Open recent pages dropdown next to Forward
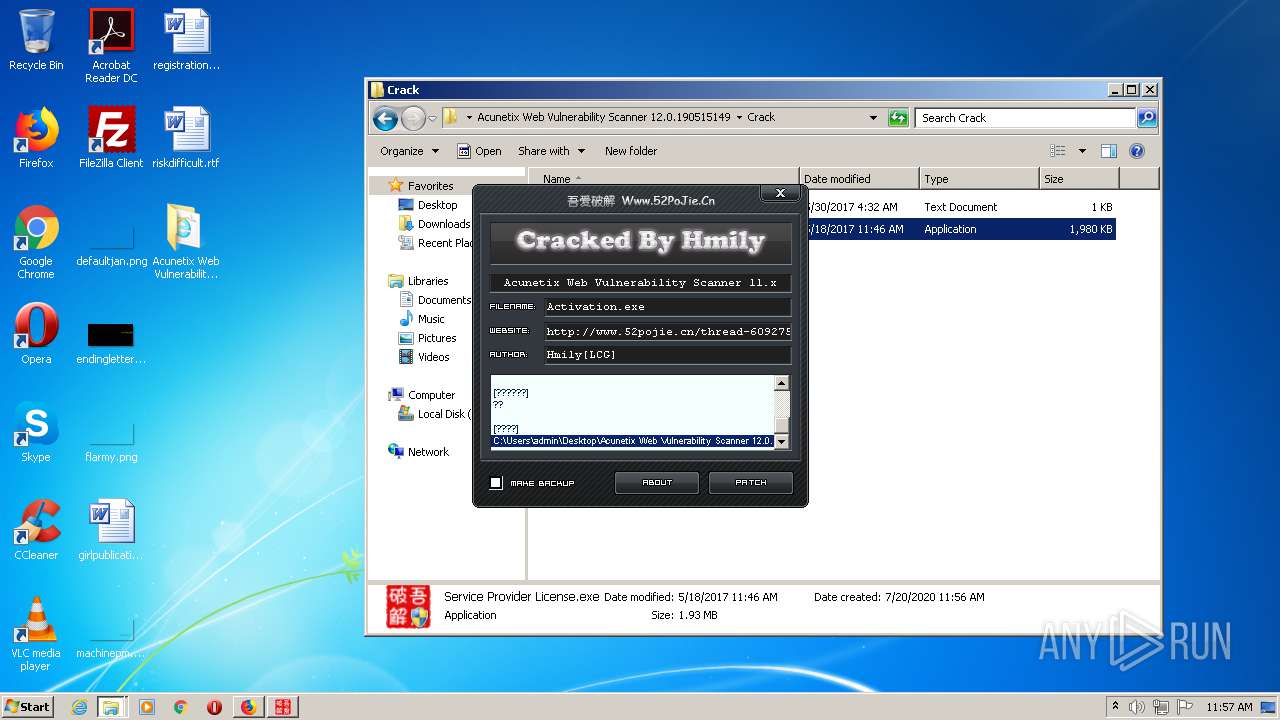 [x=432, y=118]
